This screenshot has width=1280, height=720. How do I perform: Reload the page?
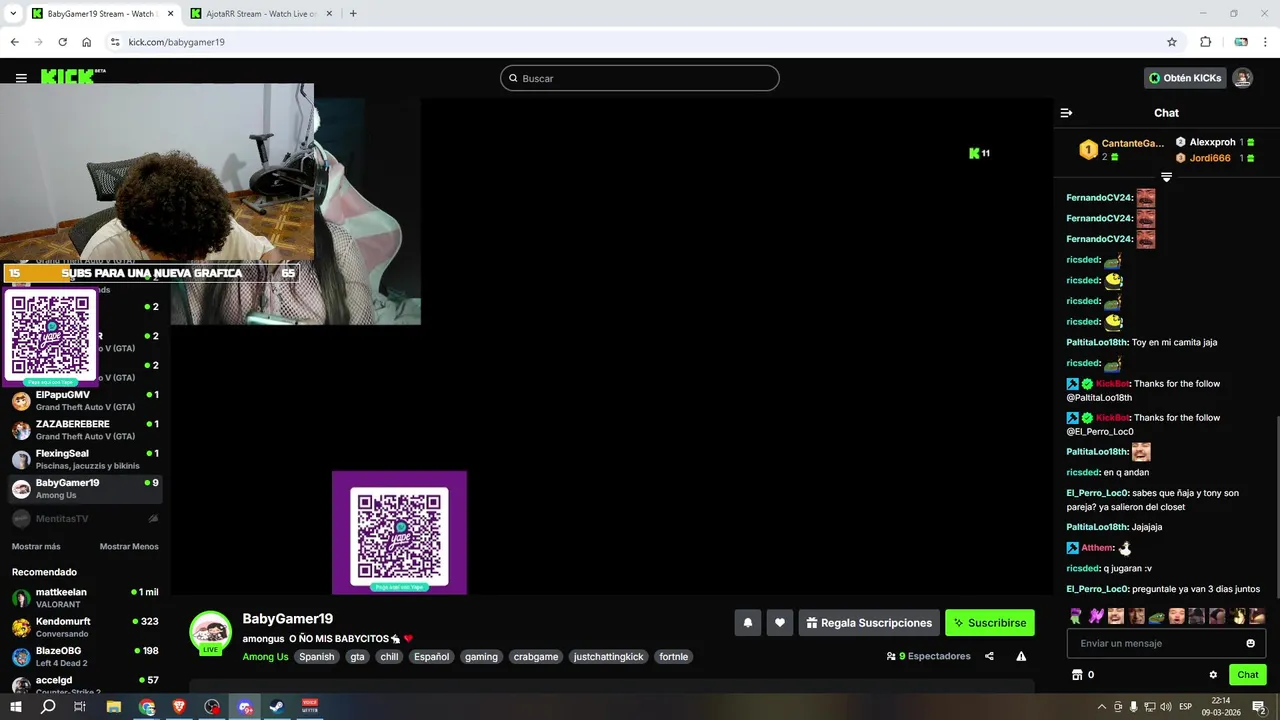coord(62,42)
